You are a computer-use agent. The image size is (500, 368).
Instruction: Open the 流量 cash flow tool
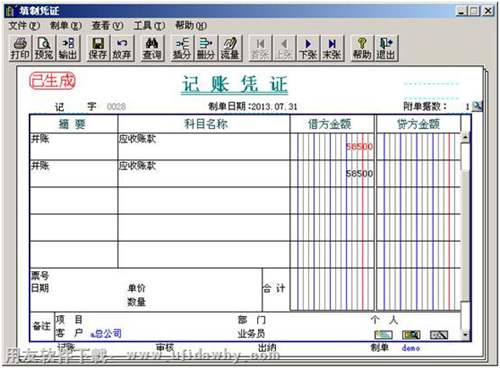(230, 48)
